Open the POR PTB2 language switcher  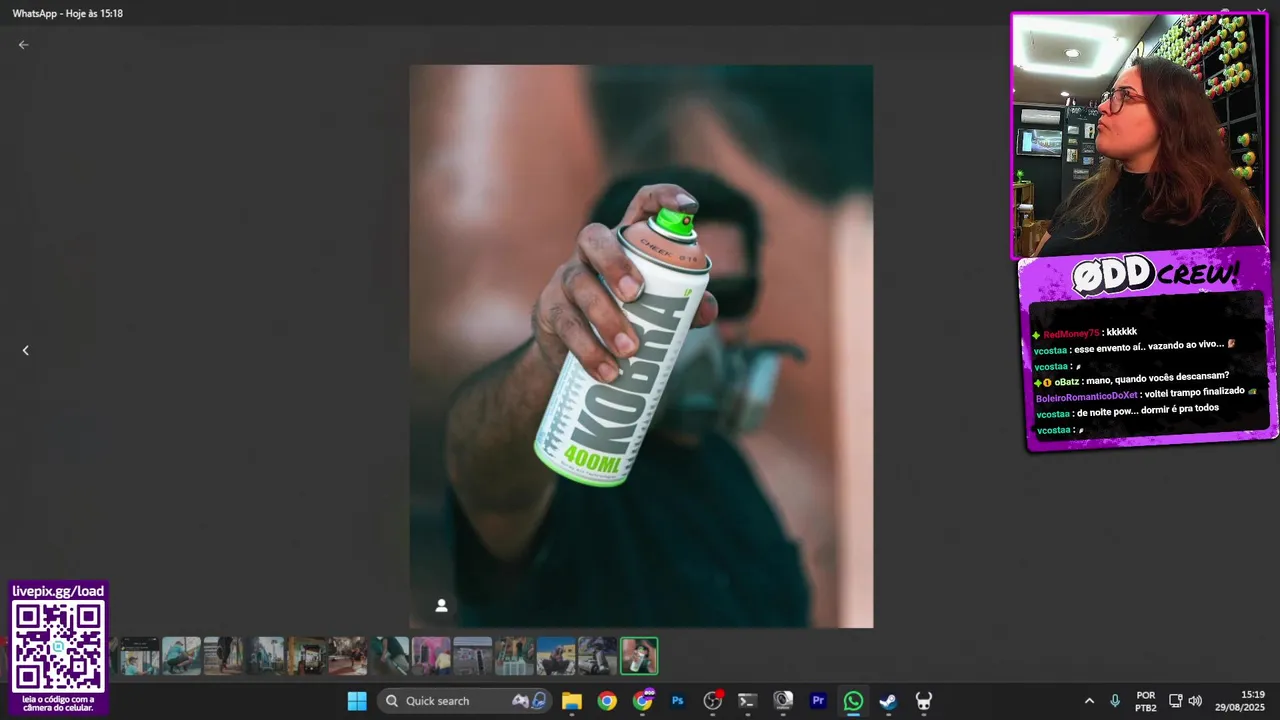[1146, 701]
